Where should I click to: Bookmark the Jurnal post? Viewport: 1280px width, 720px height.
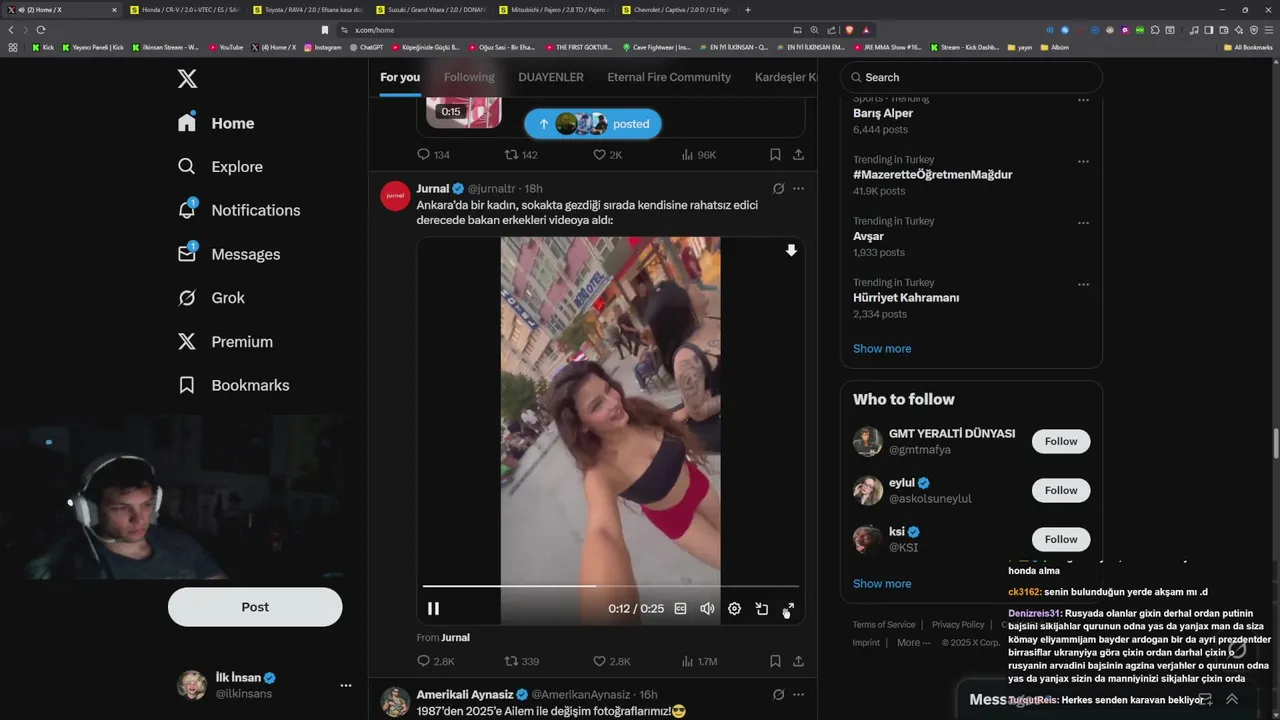[x=775, y=661]
